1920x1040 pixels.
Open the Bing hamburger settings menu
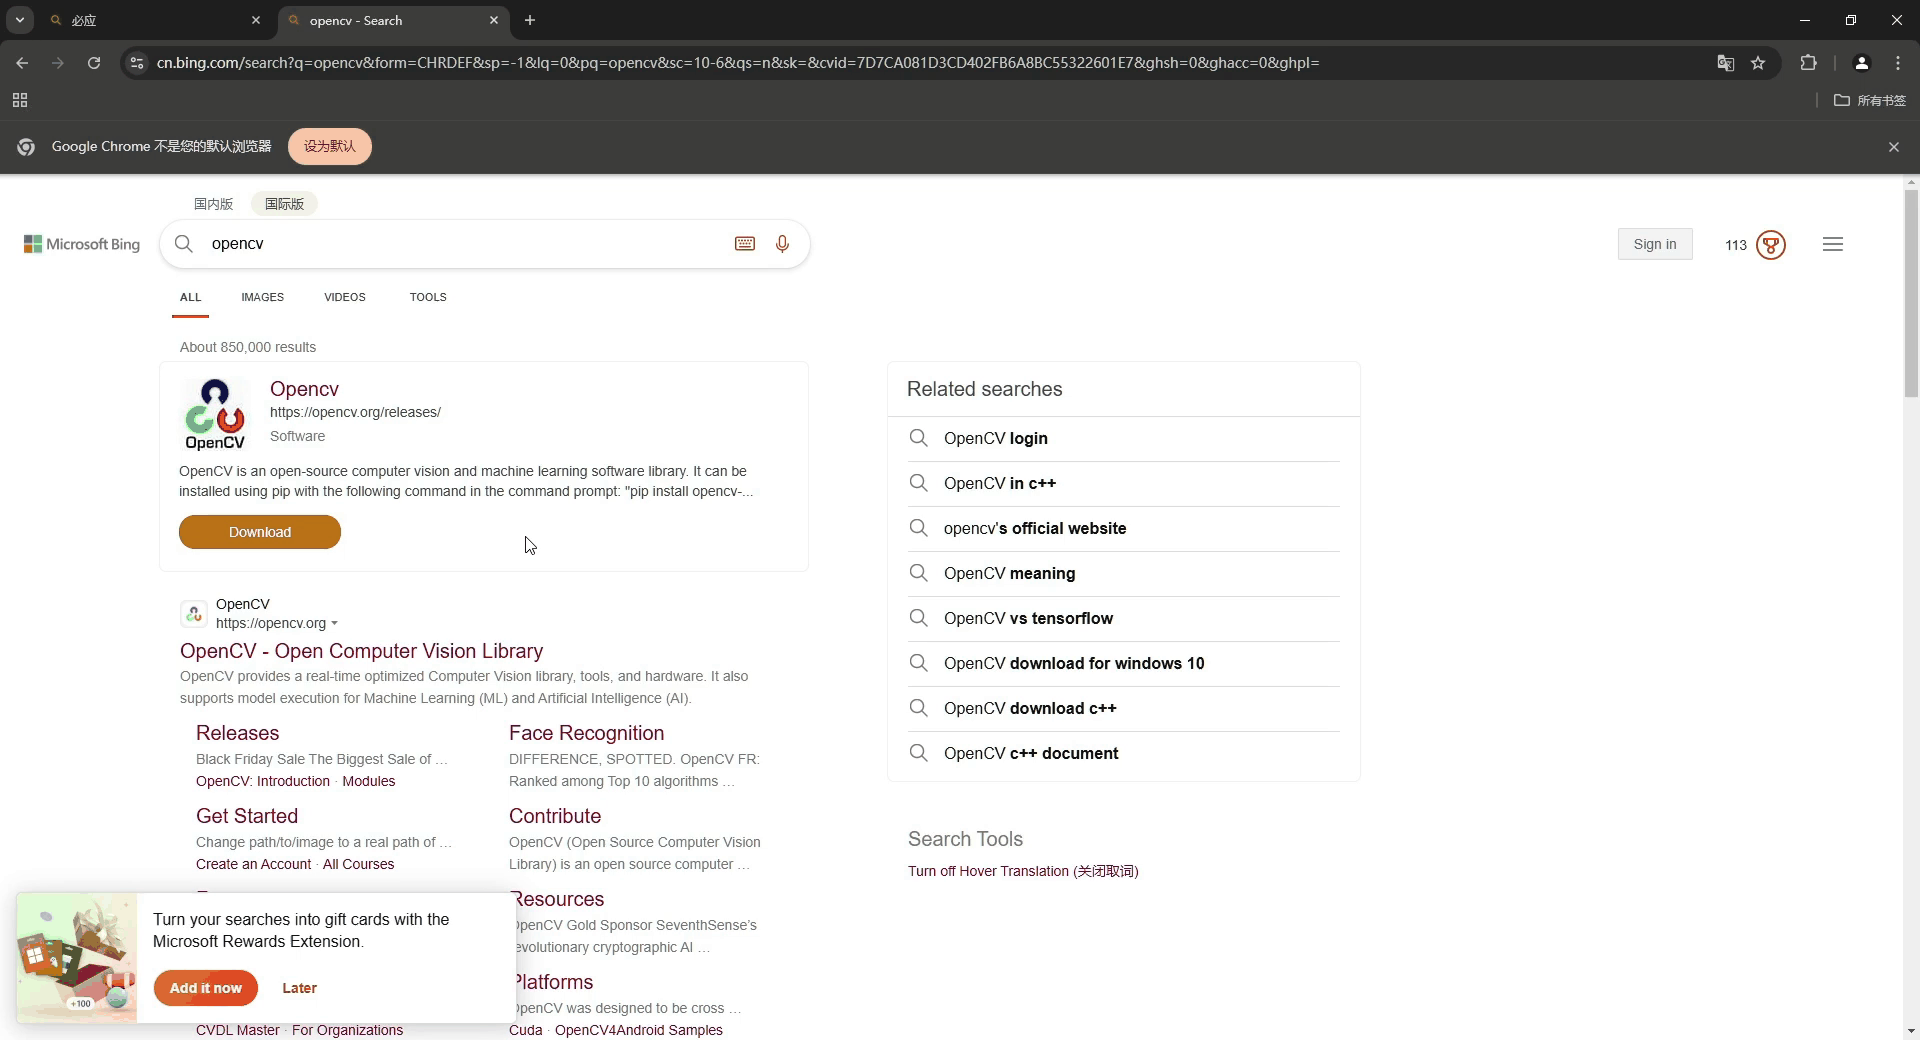pyautogui.click(x=1832, y=244)
